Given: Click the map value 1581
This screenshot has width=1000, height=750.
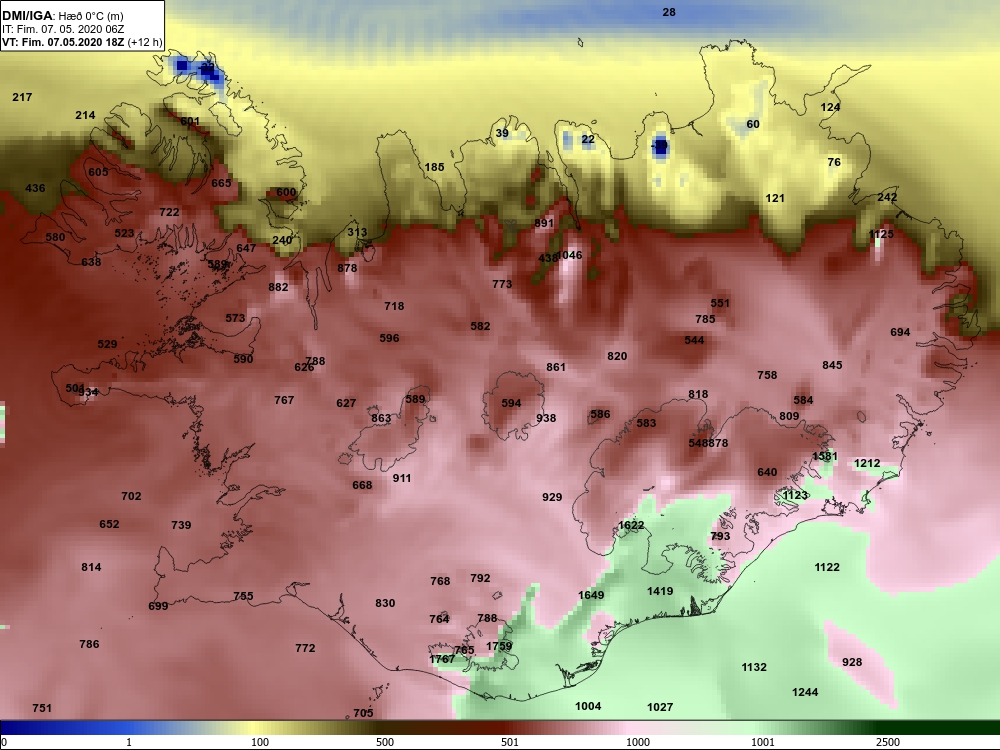Looking at the screenshot, I should coord(825,457).
